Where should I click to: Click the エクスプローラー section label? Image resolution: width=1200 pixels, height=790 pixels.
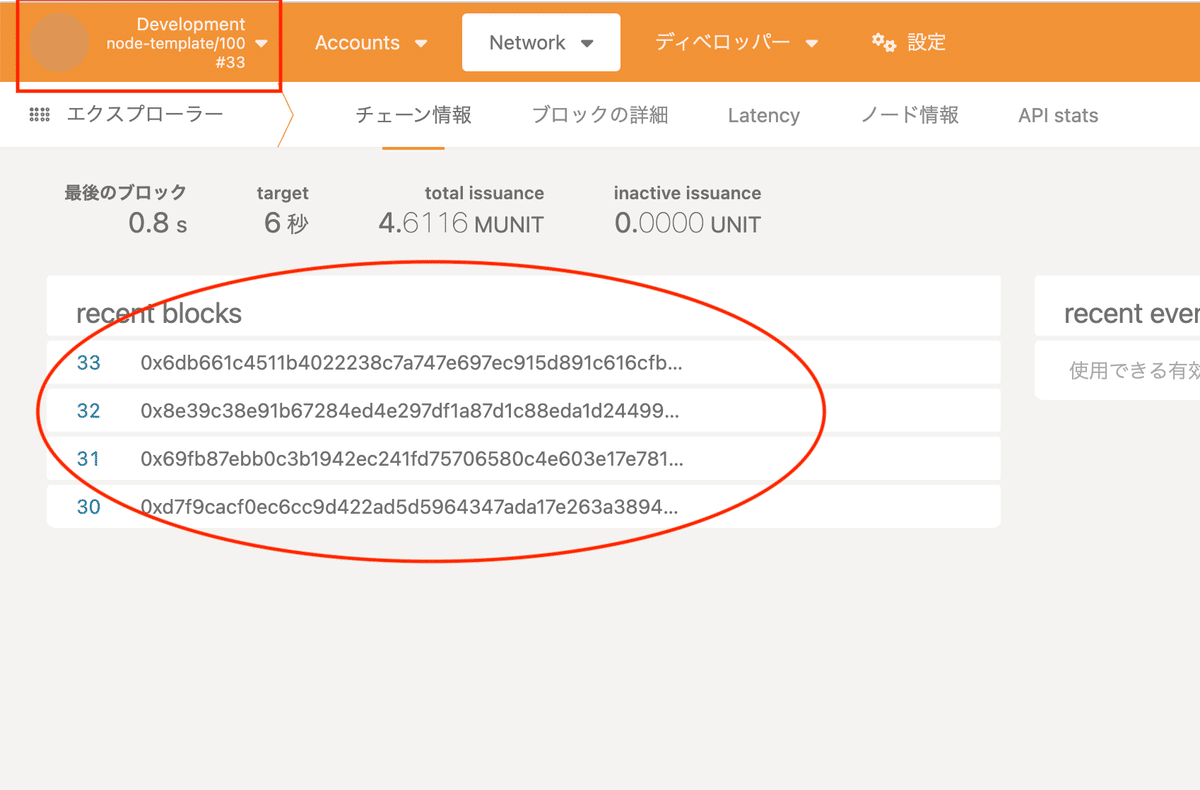click(x=145, y=115)
